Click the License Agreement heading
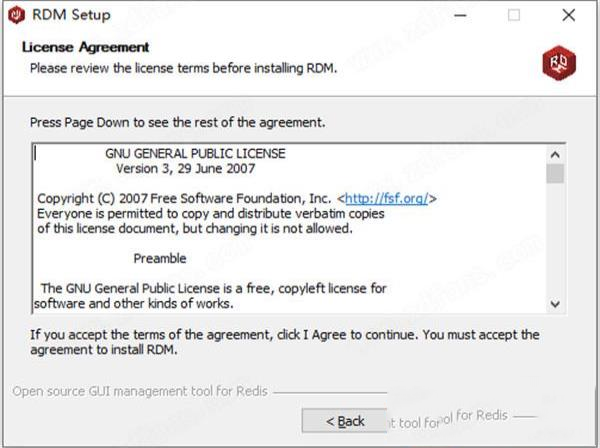Image resolution: width=600 pixels, height=448 pixels. coord(85,47)
